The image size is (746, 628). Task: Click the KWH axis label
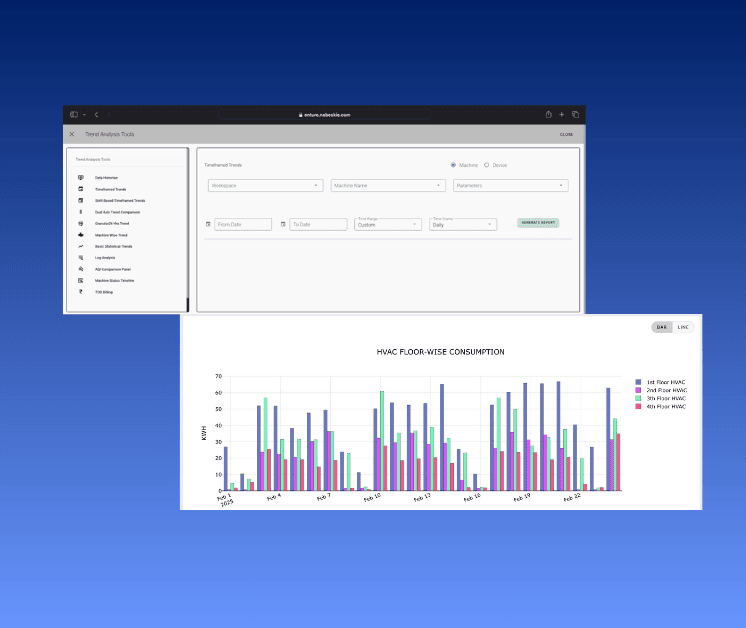(204, 433)
